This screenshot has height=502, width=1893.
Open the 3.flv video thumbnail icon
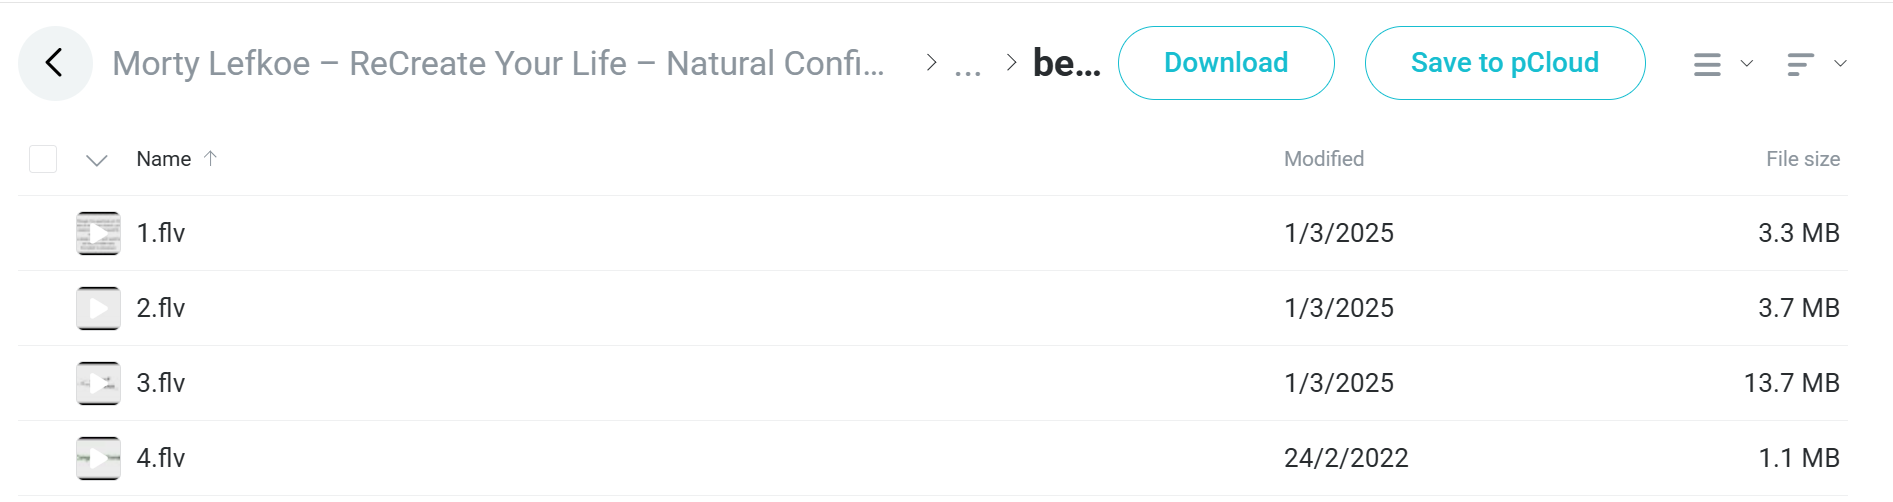[x=98, y=383]
